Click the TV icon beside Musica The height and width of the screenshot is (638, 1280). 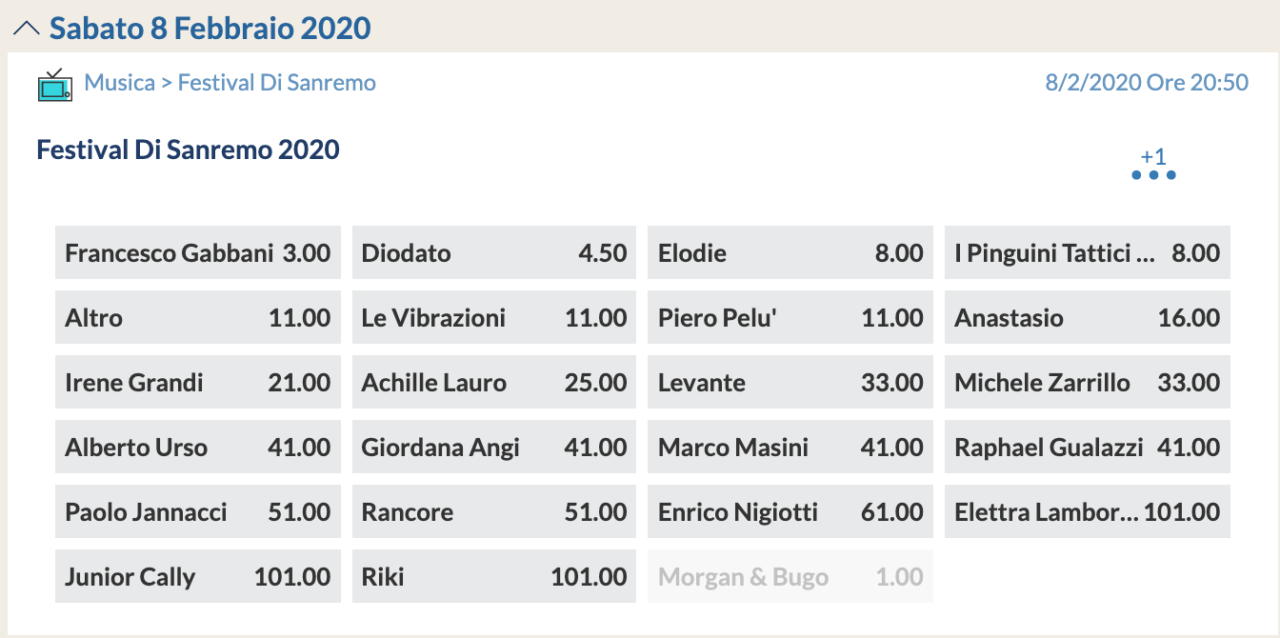point(55,84)
